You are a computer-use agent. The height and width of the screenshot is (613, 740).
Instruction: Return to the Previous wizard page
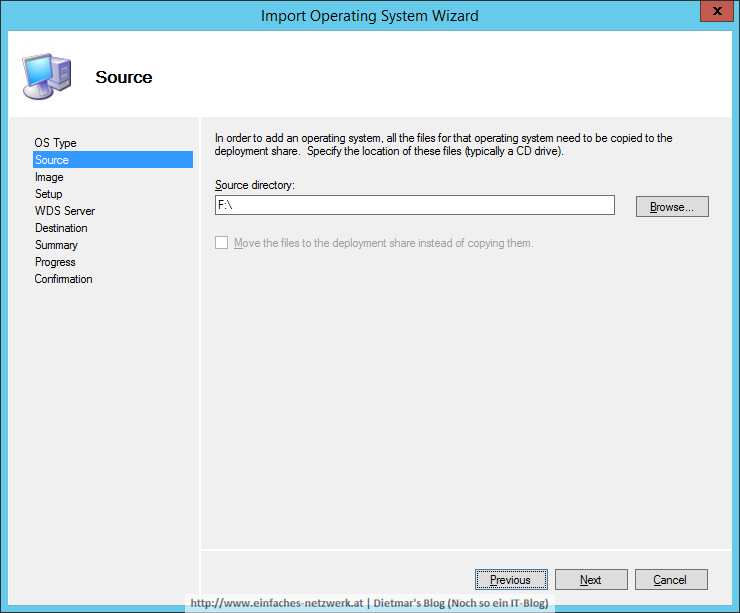[x=511, y=579]
